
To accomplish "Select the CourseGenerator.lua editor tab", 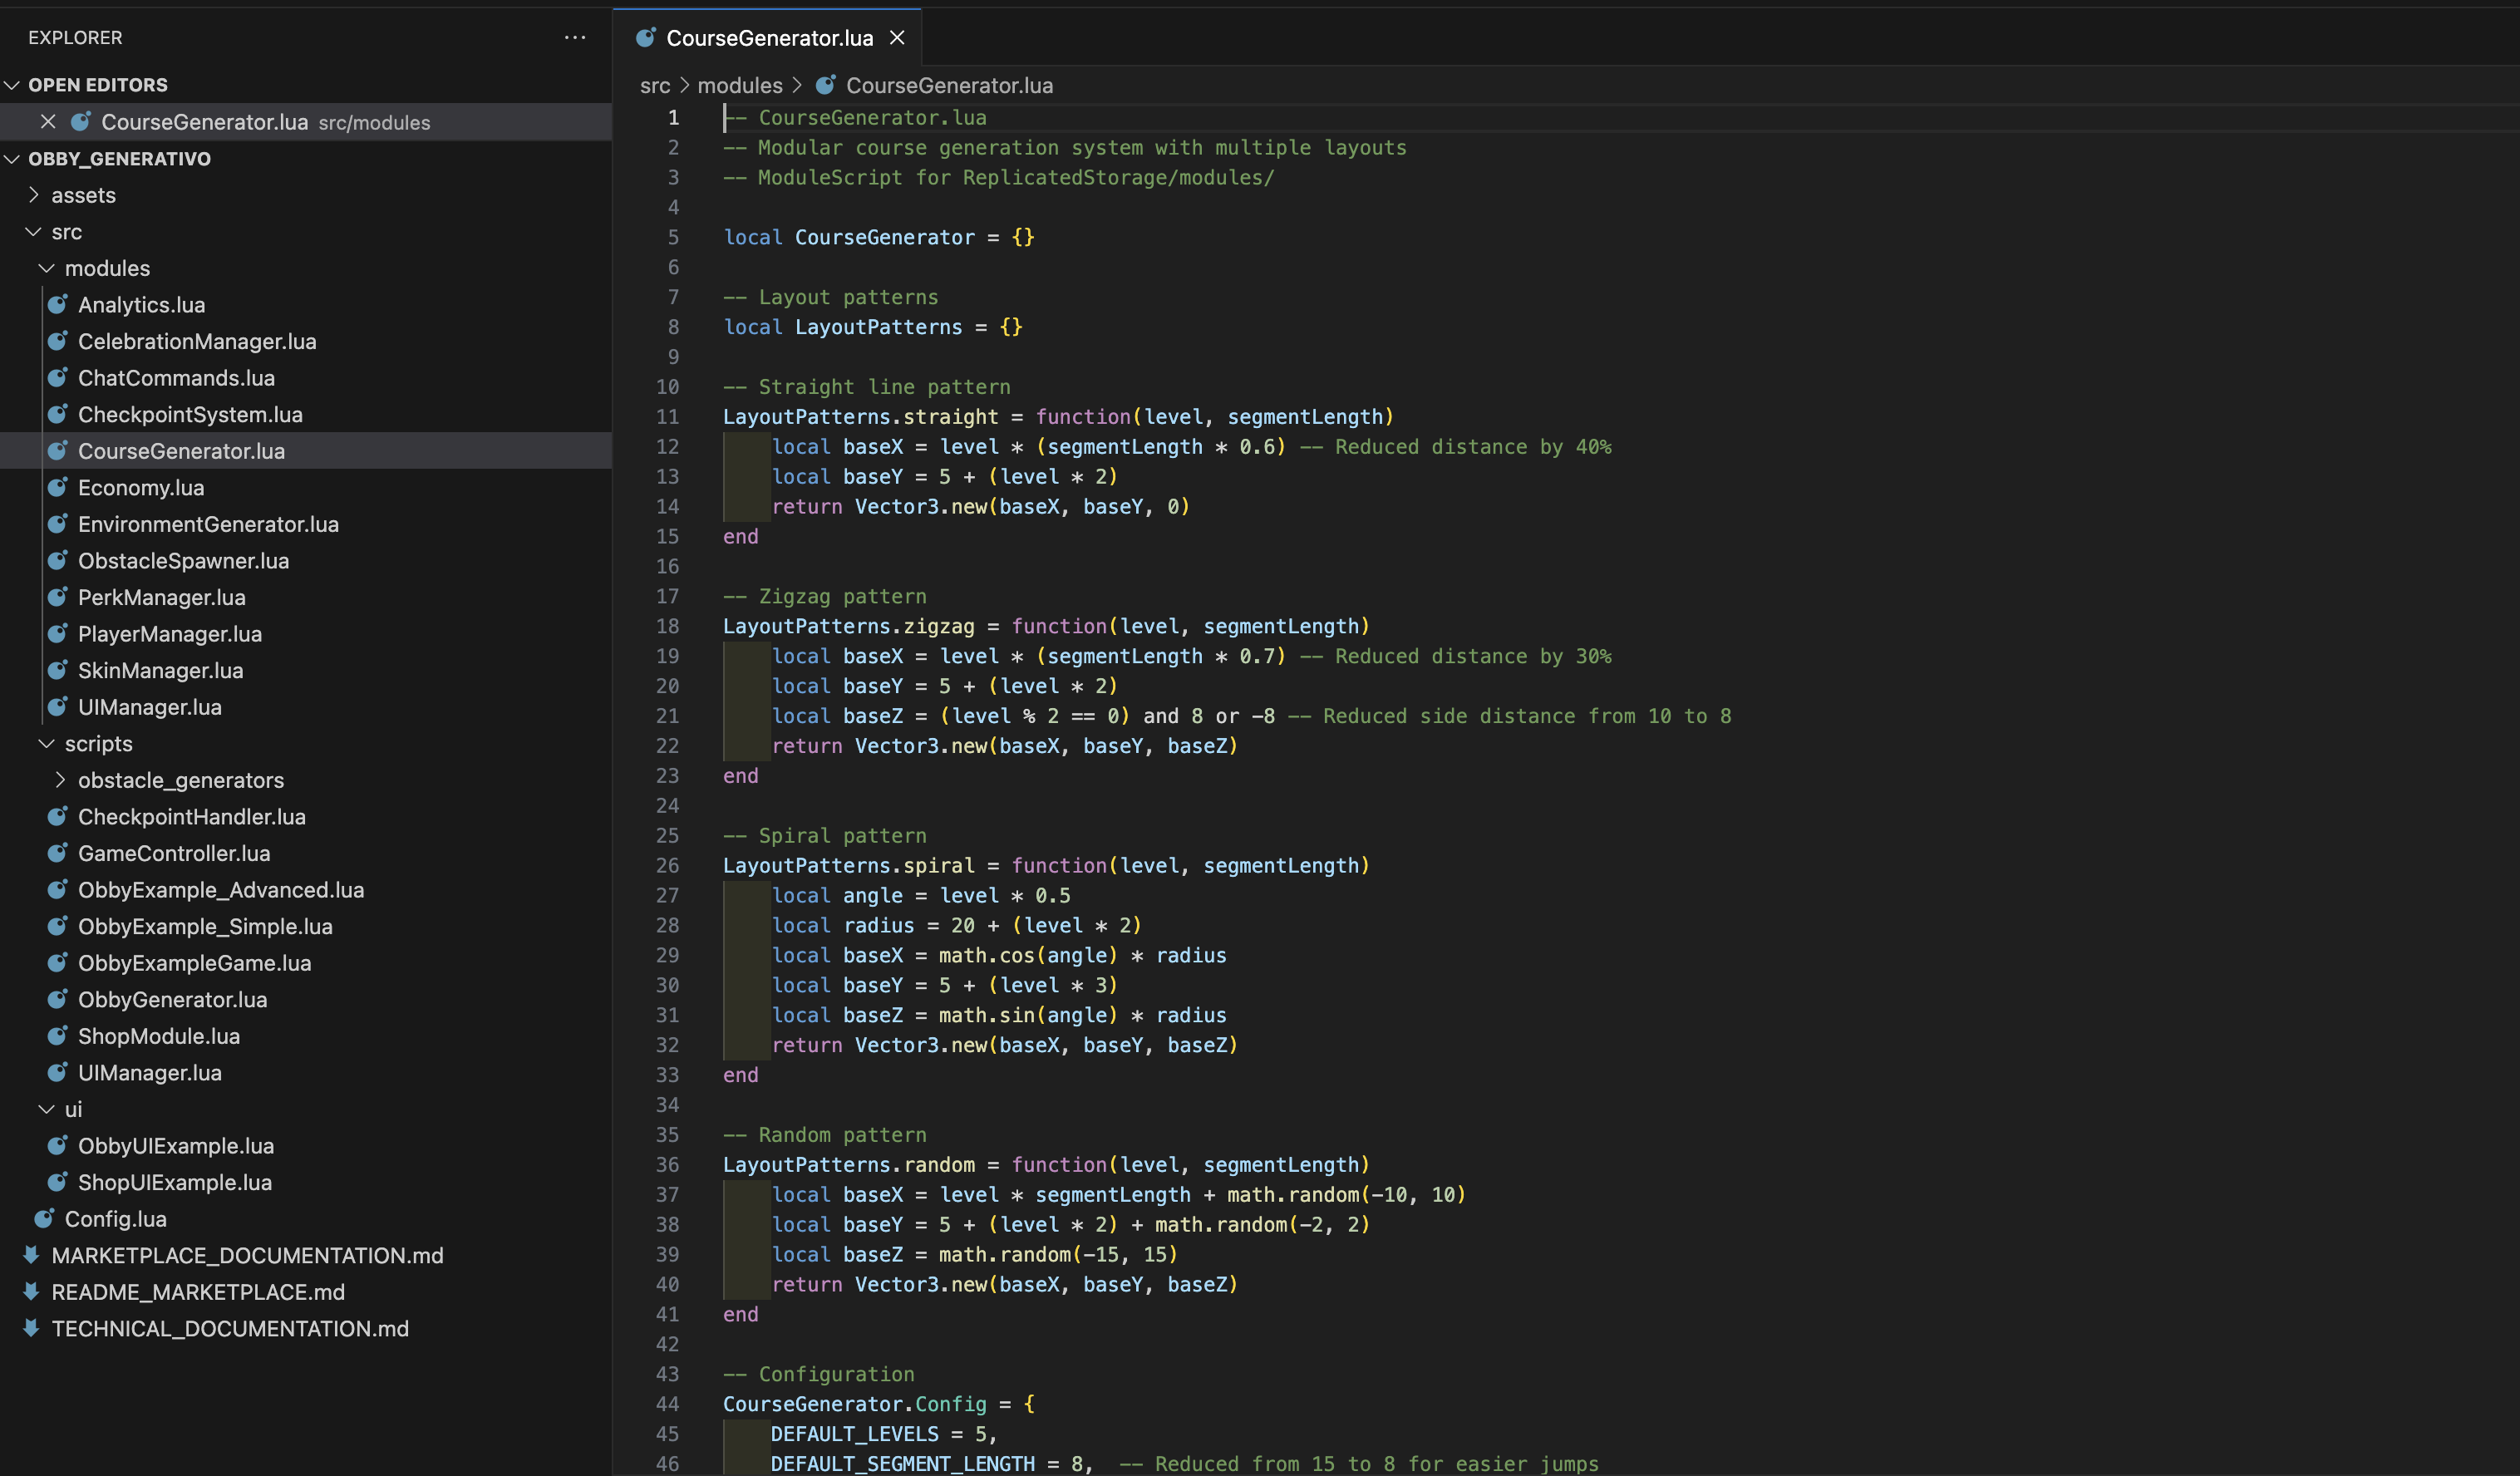I will pos(768,38).
